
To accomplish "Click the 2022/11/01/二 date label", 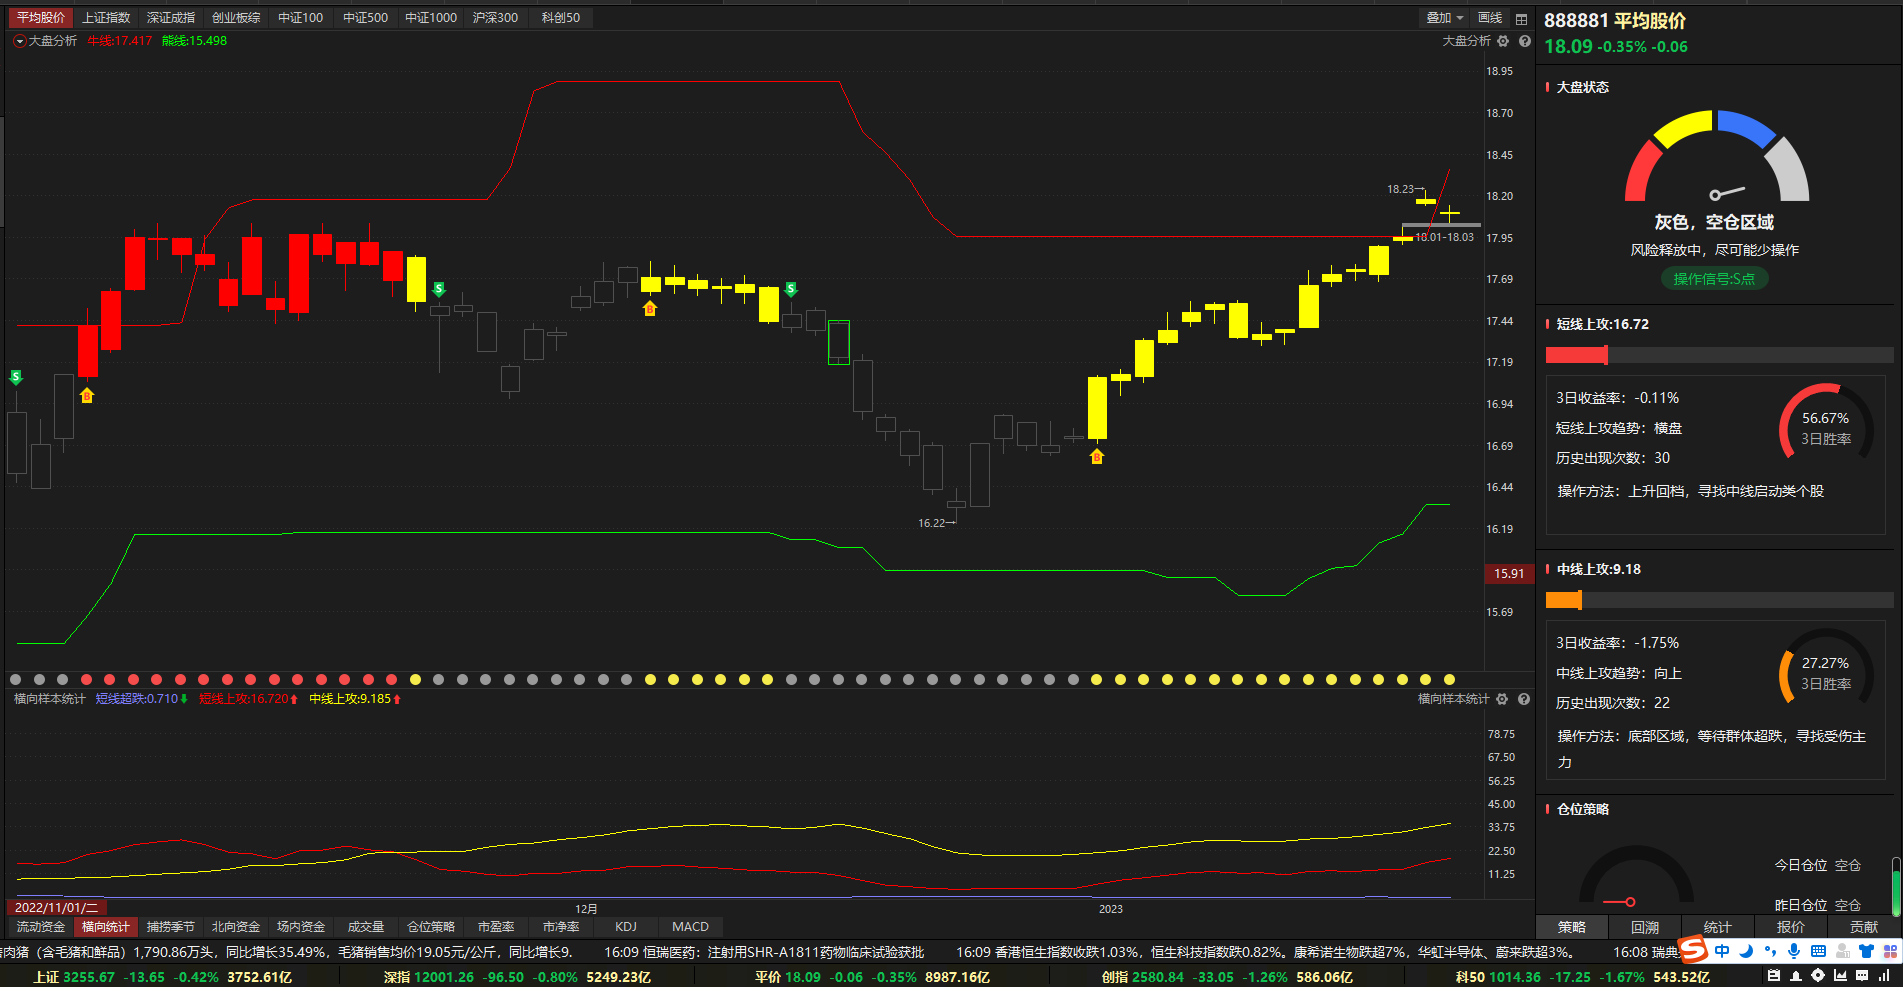I will (56, 907).
